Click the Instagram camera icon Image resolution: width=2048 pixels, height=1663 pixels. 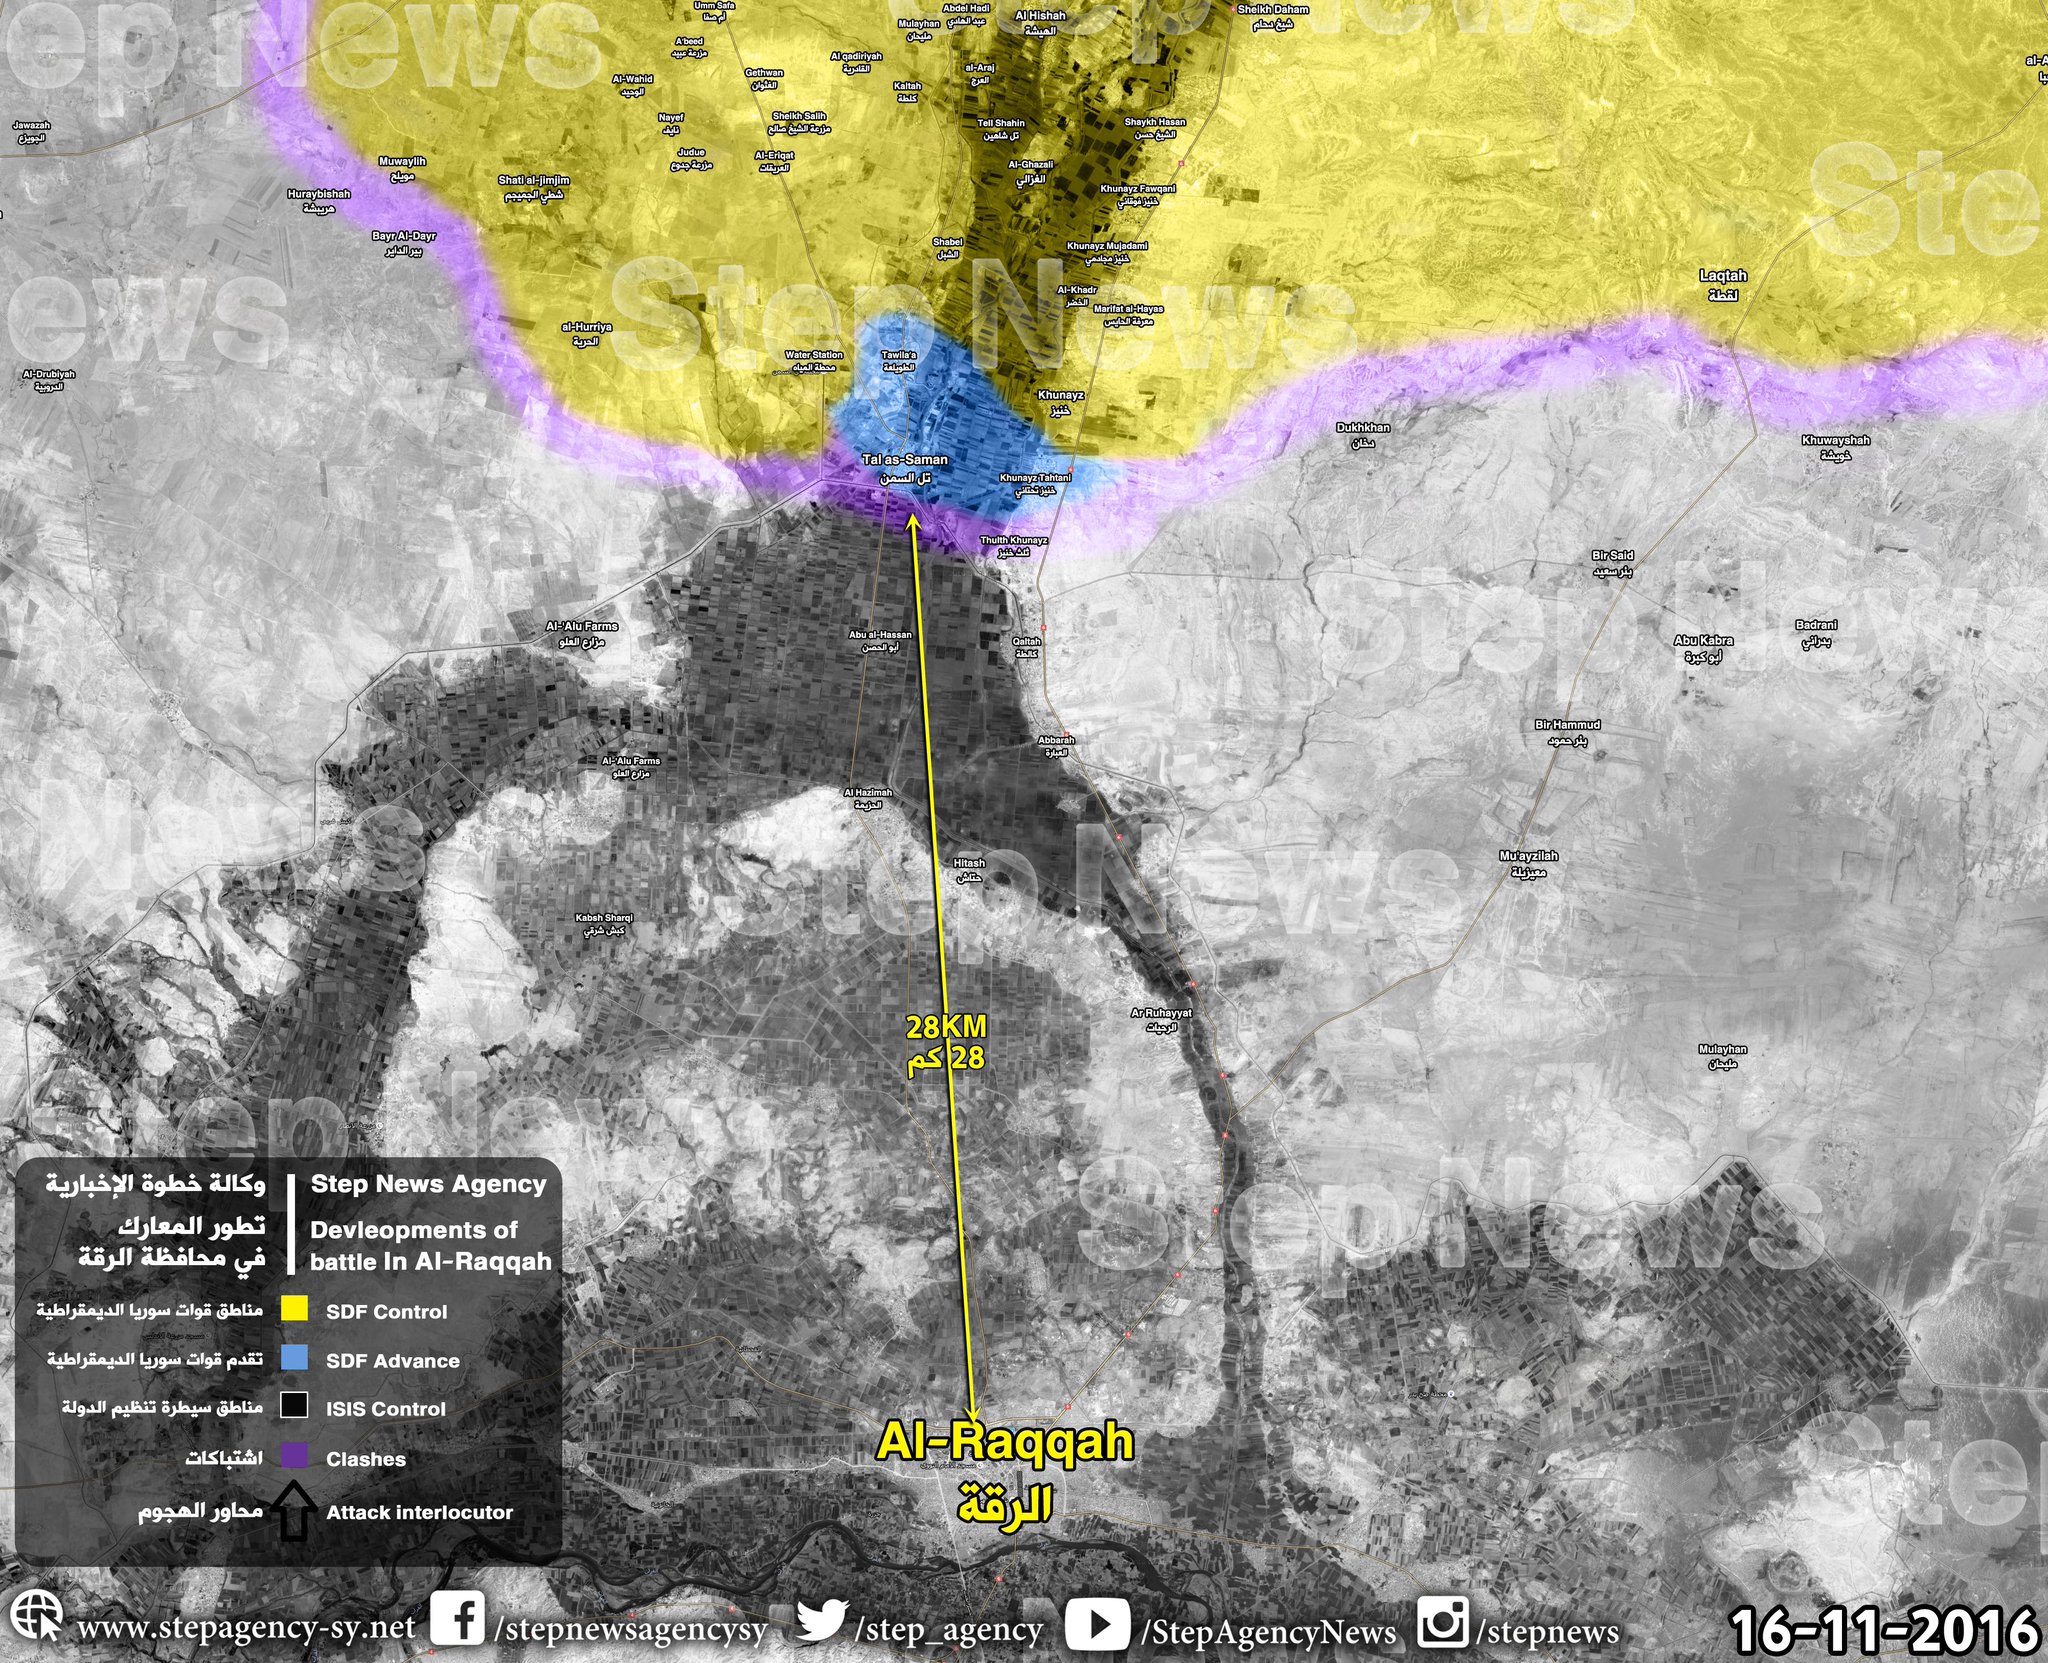1443,1620
